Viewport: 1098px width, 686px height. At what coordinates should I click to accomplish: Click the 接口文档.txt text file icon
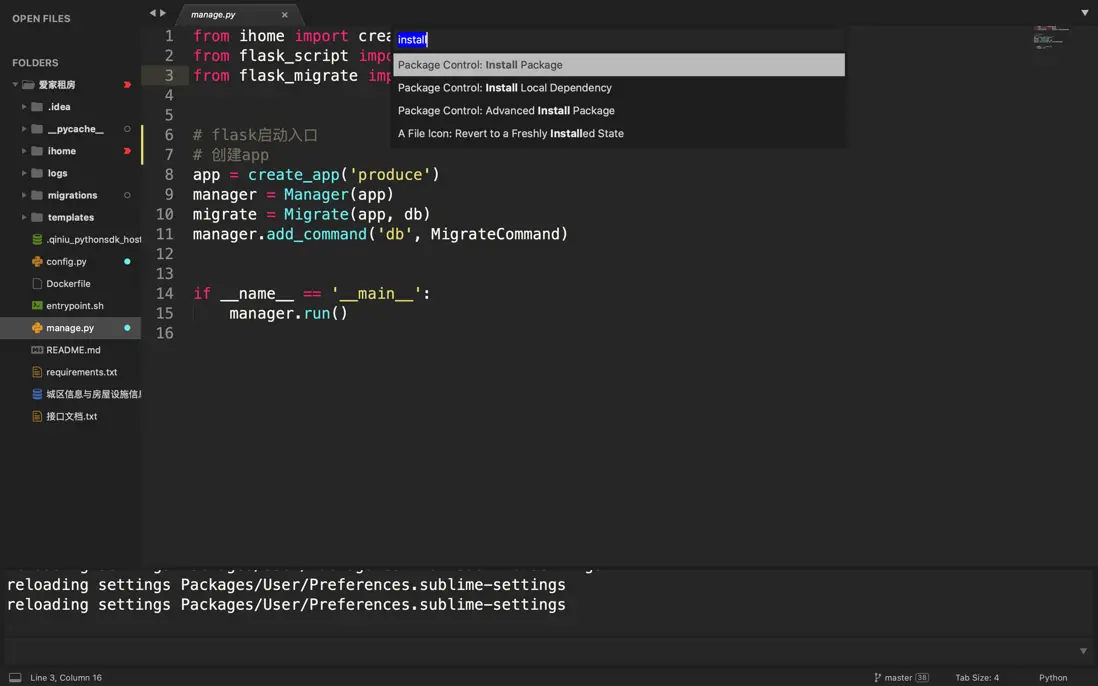click(x=37, y=416)
